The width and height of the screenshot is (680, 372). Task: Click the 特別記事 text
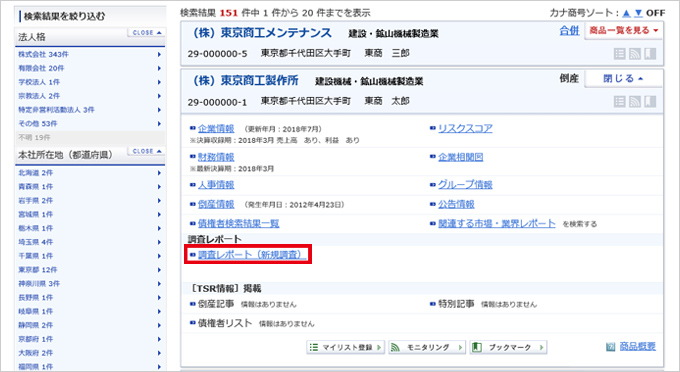click(456, 304)
